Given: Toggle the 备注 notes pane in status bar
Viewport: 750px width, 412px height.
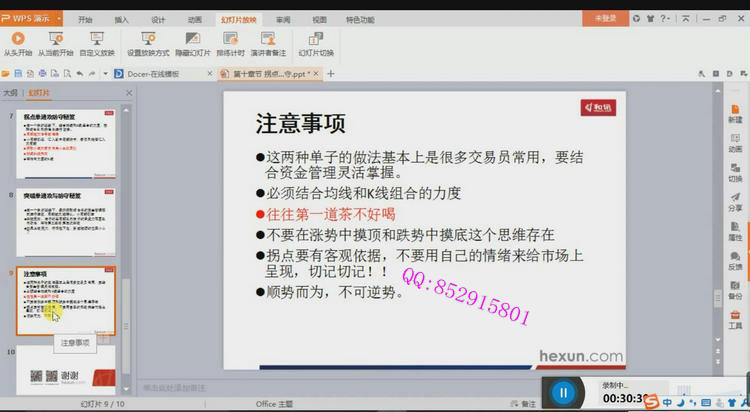Looking at the screenshot, I should [524, 404].
